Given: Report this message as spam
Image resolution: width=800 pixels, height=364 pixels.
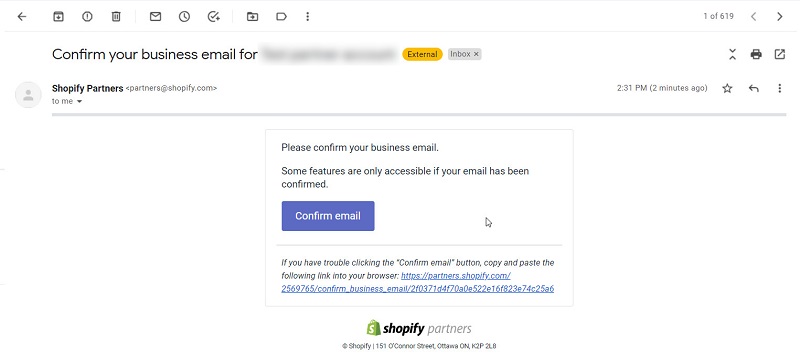Looking at the screenshot, I should tap(87, 16).
